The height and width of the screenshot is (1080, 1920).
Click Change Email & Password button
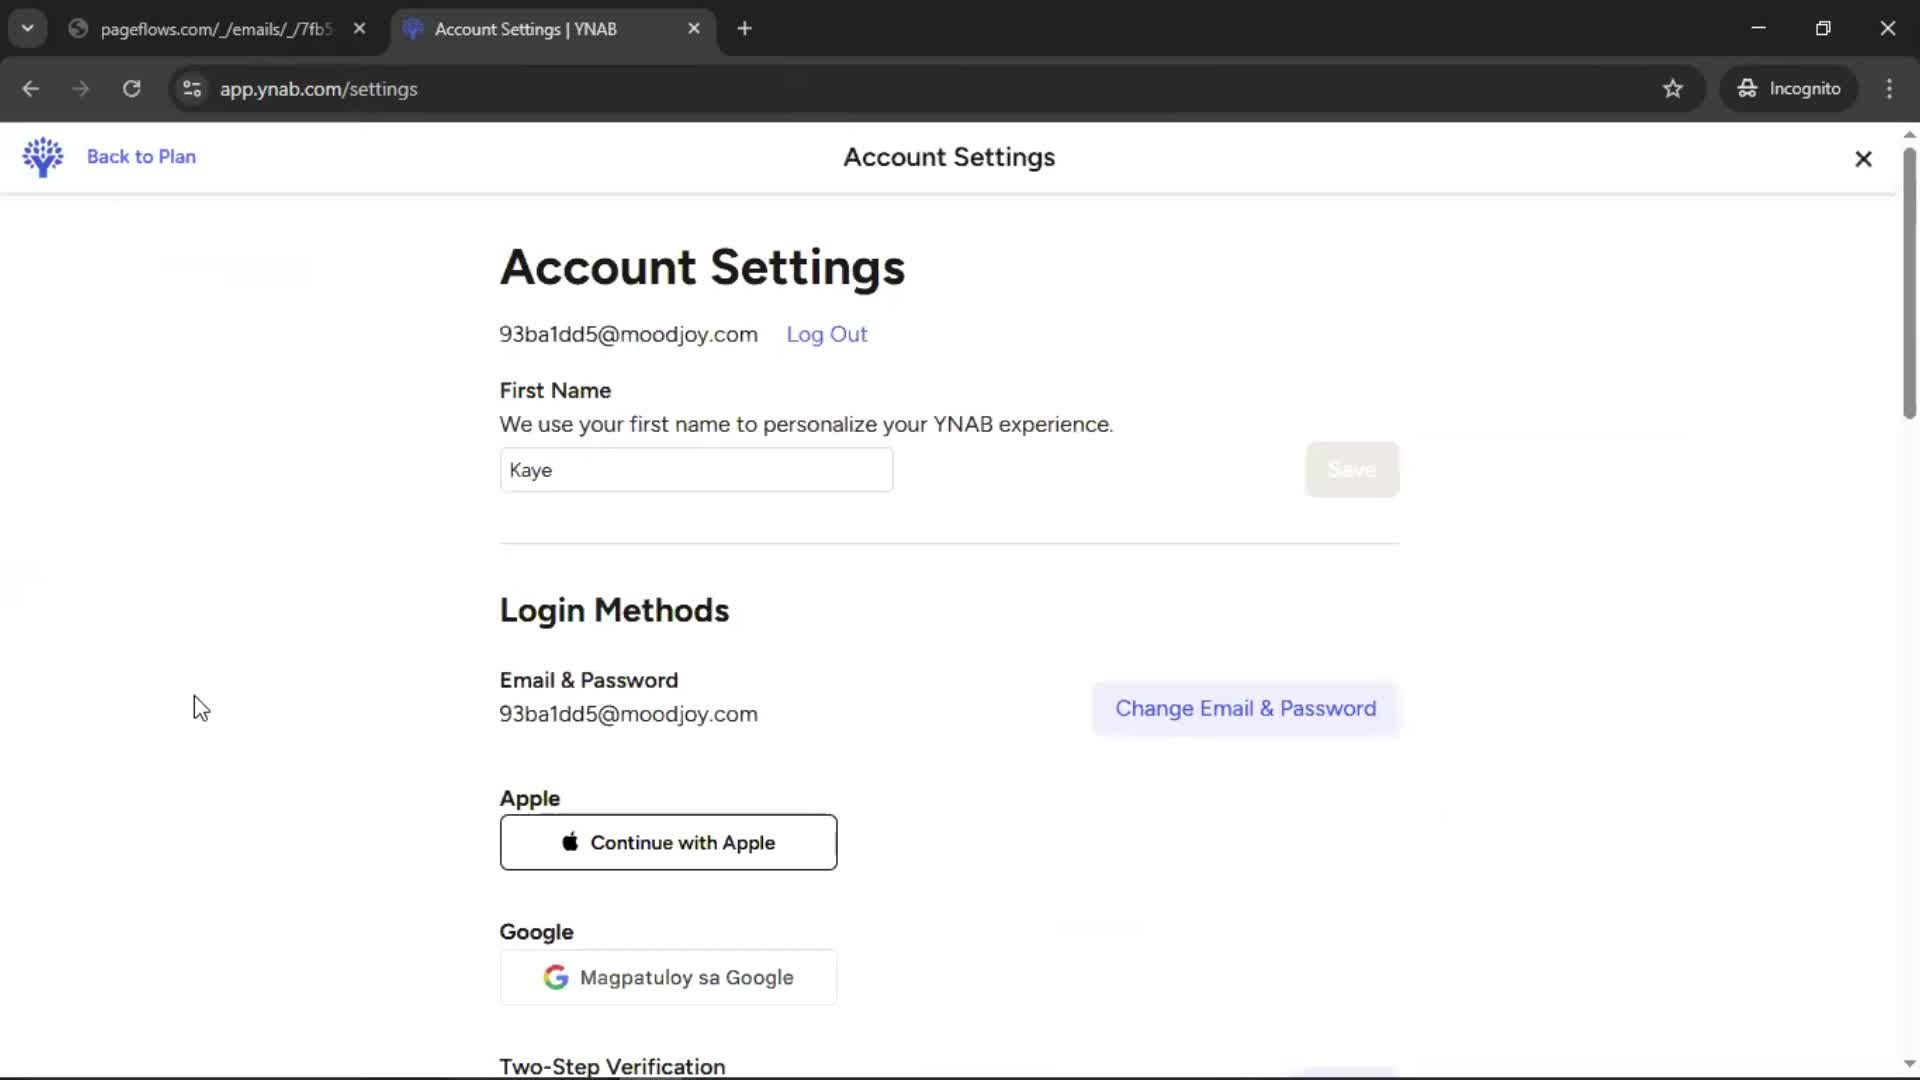coord(1245,708)
